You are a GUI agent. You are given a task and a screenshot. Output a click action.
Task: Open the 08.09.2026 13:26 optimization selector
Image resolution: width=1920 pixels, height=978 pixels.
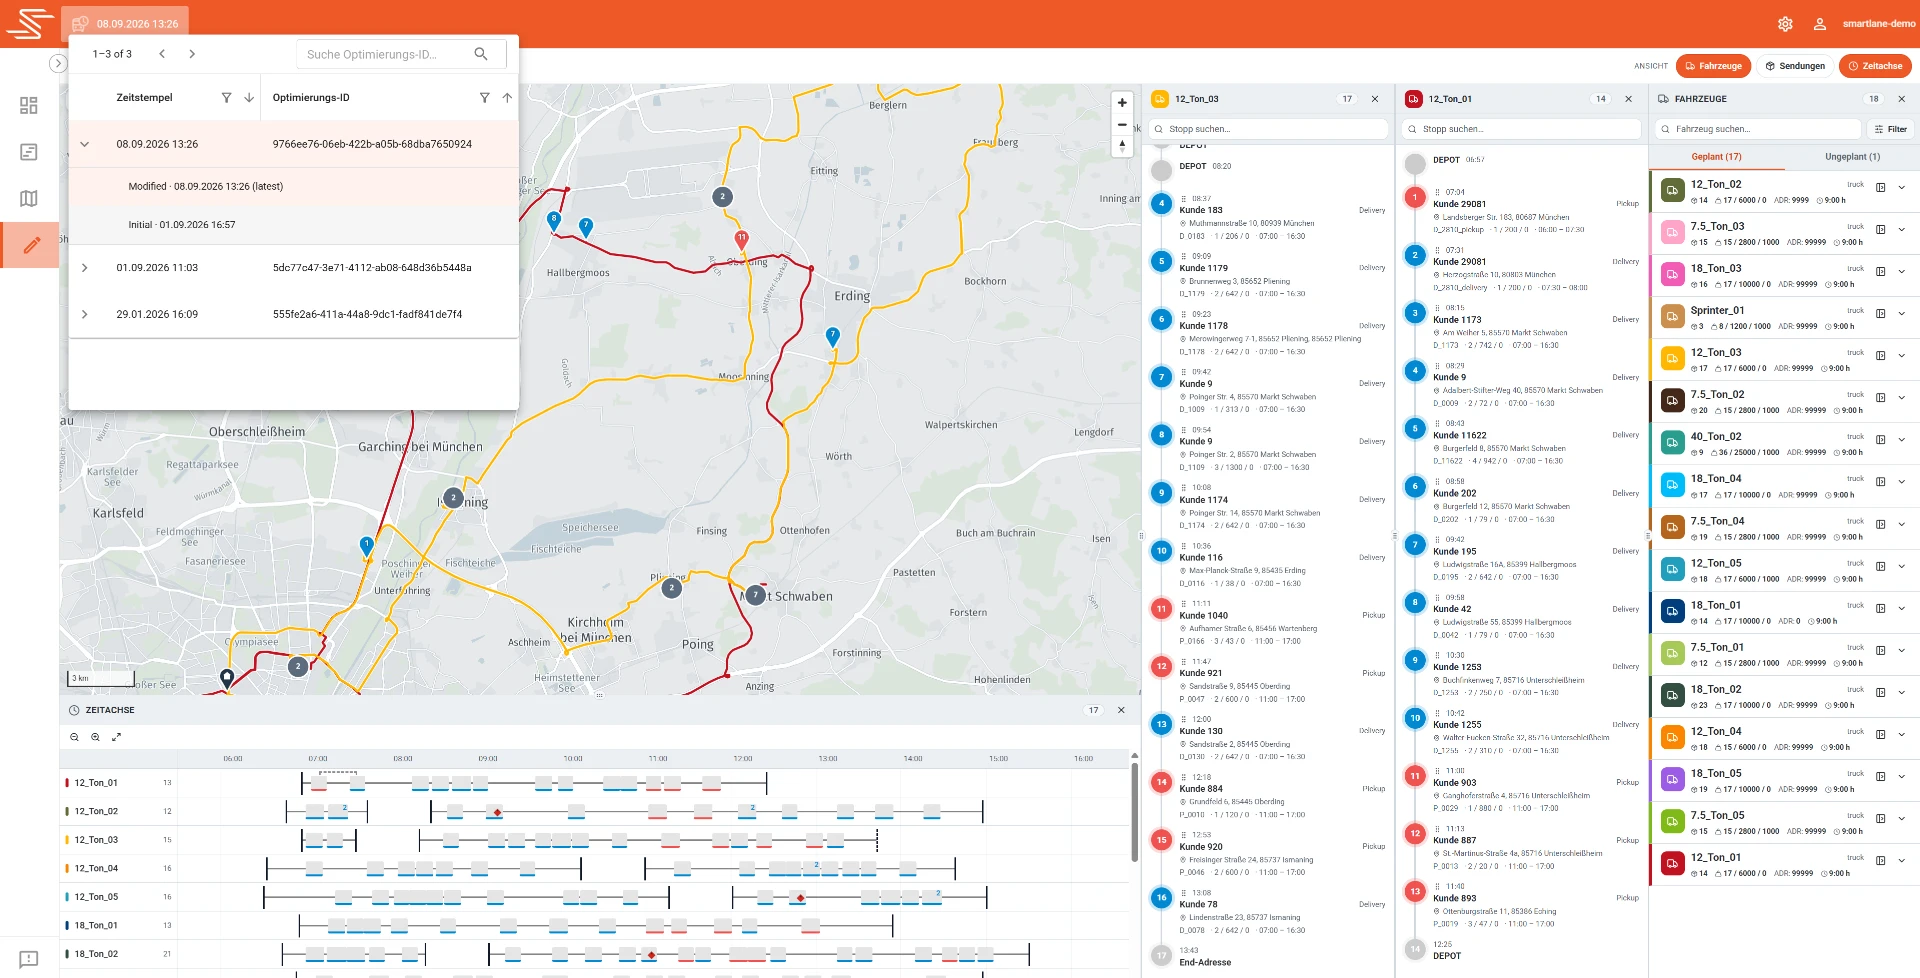coord(126,23)
